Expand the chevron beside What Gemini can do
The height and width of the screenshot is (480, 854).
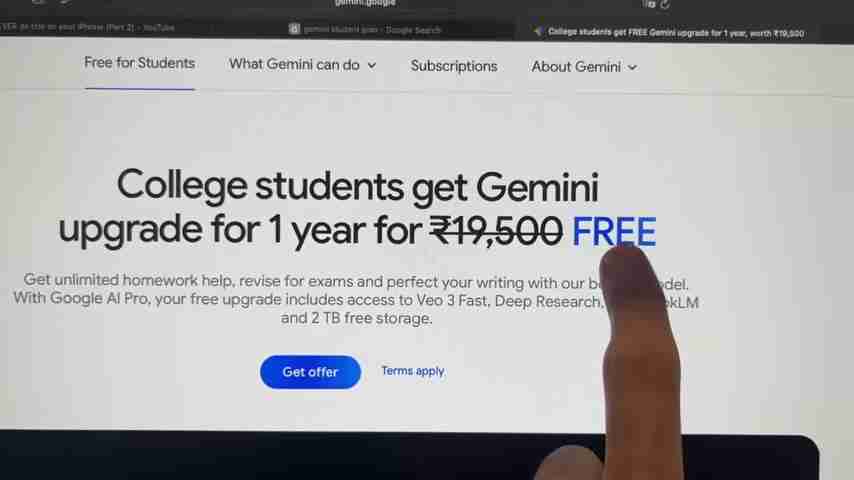[371, 65]
